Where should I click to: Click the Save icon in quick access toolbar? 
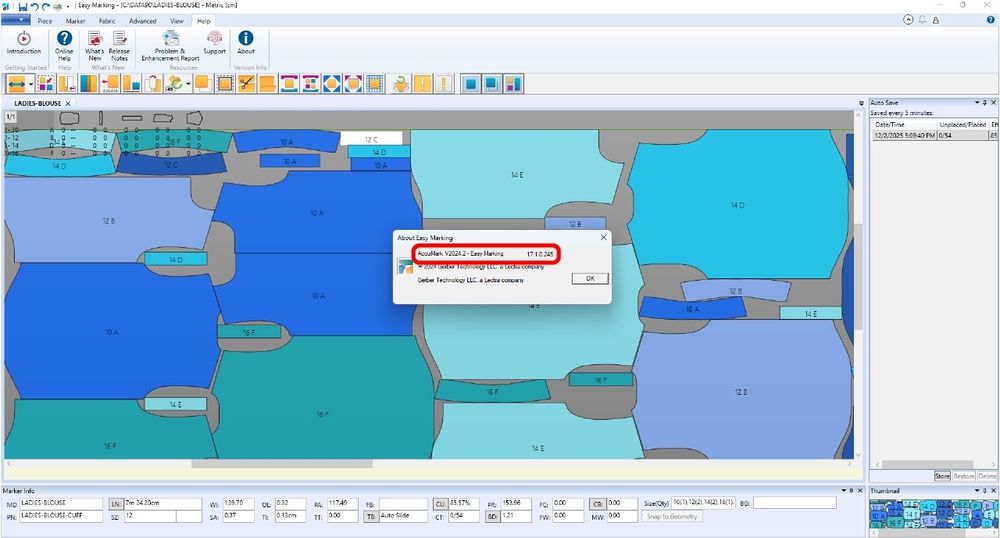coord(23,6)
